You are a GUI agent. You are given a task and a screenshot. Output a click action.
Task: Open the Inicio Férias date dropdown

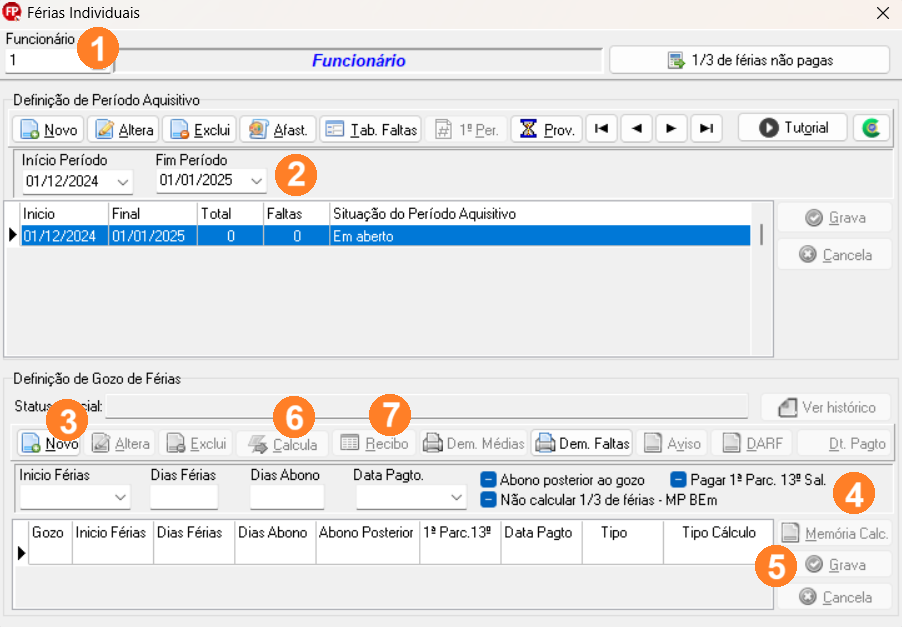coord(120,497)
